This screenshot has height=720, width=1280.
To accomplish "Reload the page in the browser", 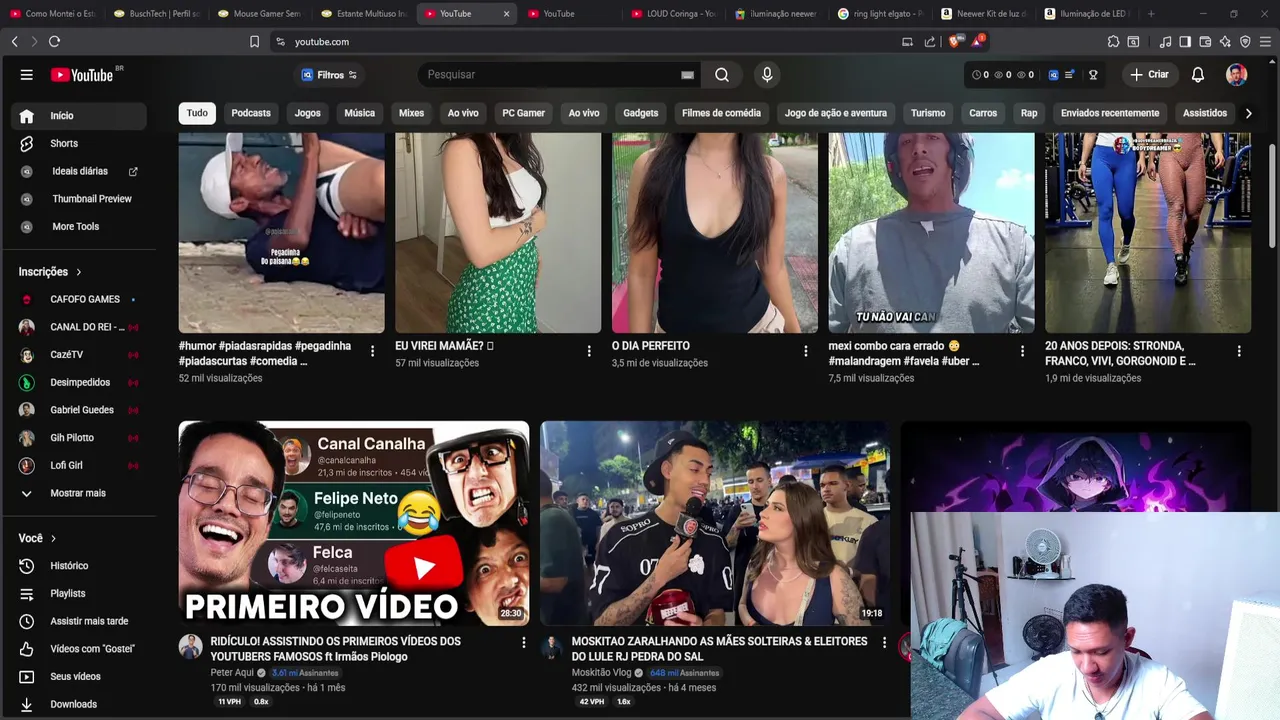I will pyautogui.click(x=54, y=42).
